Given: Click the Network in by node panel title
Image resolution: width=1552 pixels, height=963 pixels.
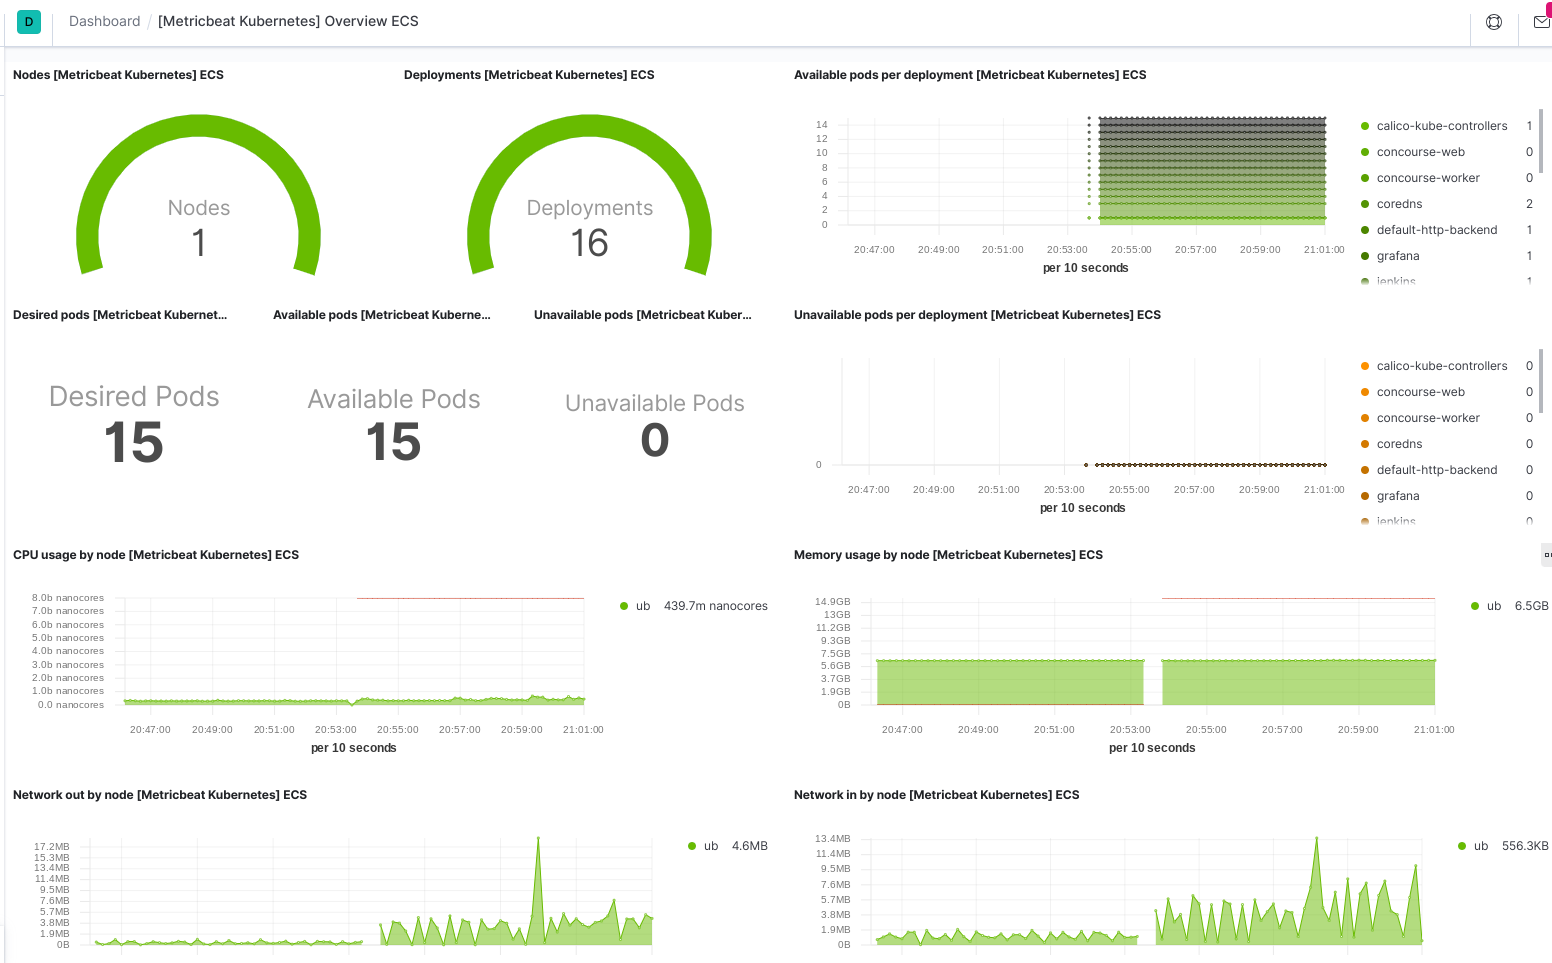Looking at the screenshot, I should pos(937,795).
